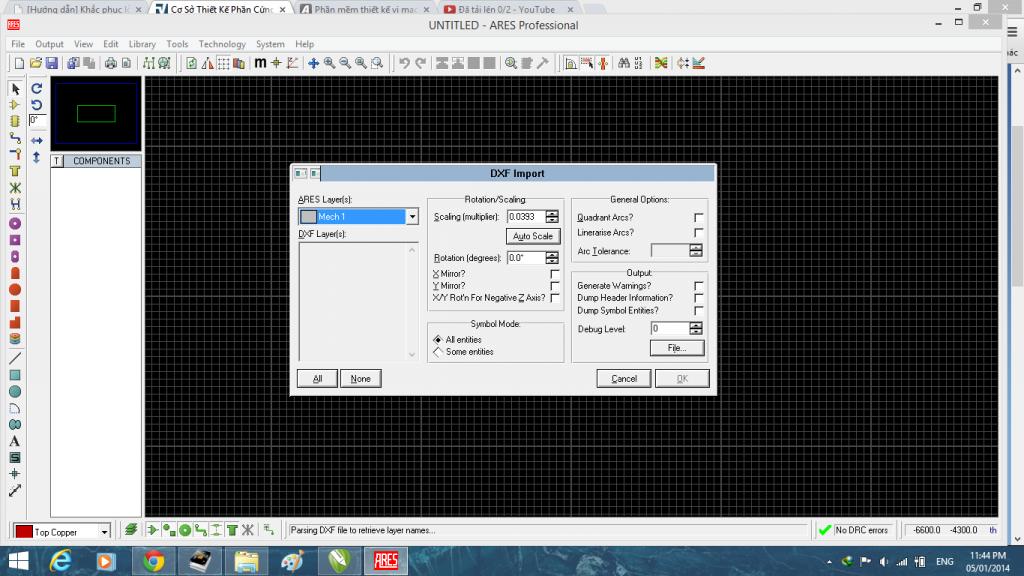Screen dimensions: 1024x576
Task: Click the File... button in Output group
Action: 677,348
